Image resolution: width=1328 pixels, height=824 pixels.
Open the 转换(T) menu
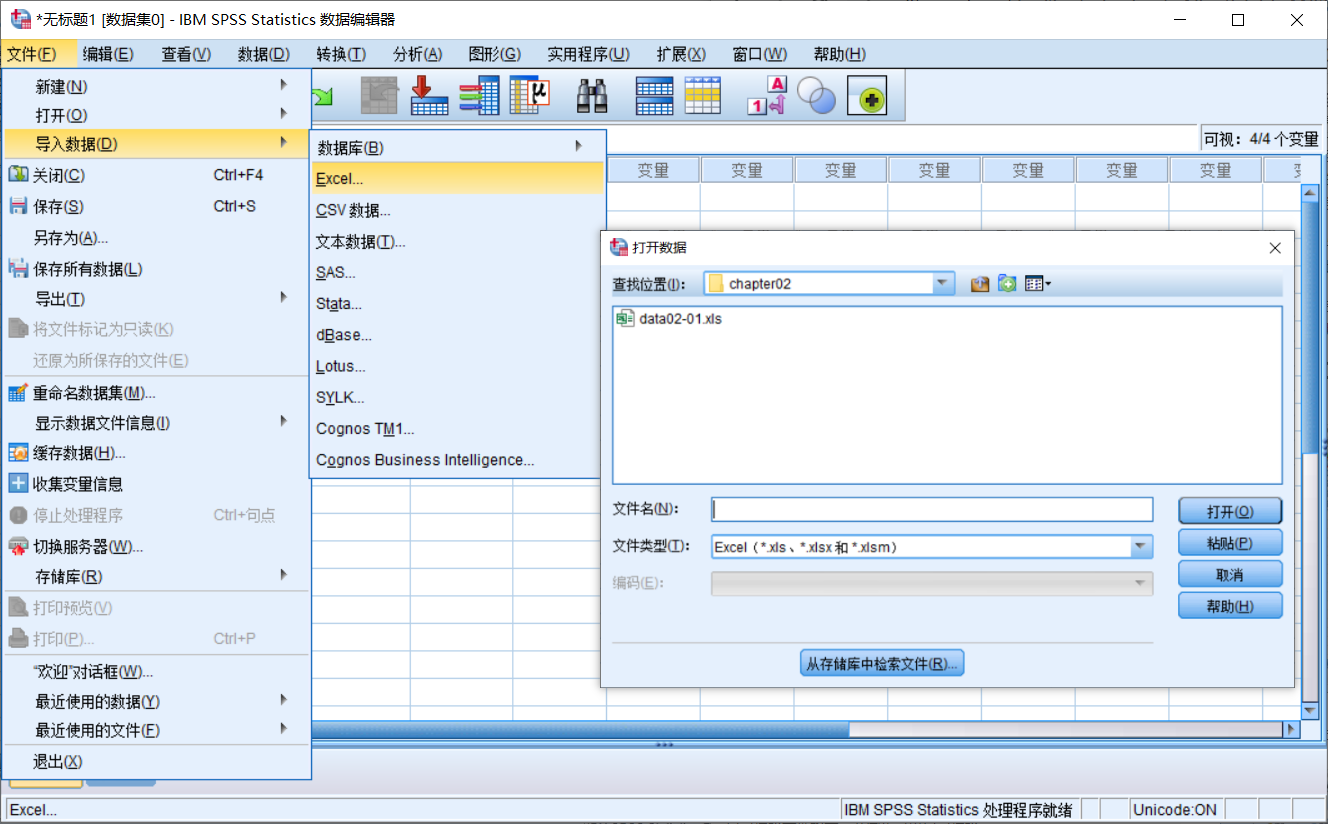[x=341, y=54]
